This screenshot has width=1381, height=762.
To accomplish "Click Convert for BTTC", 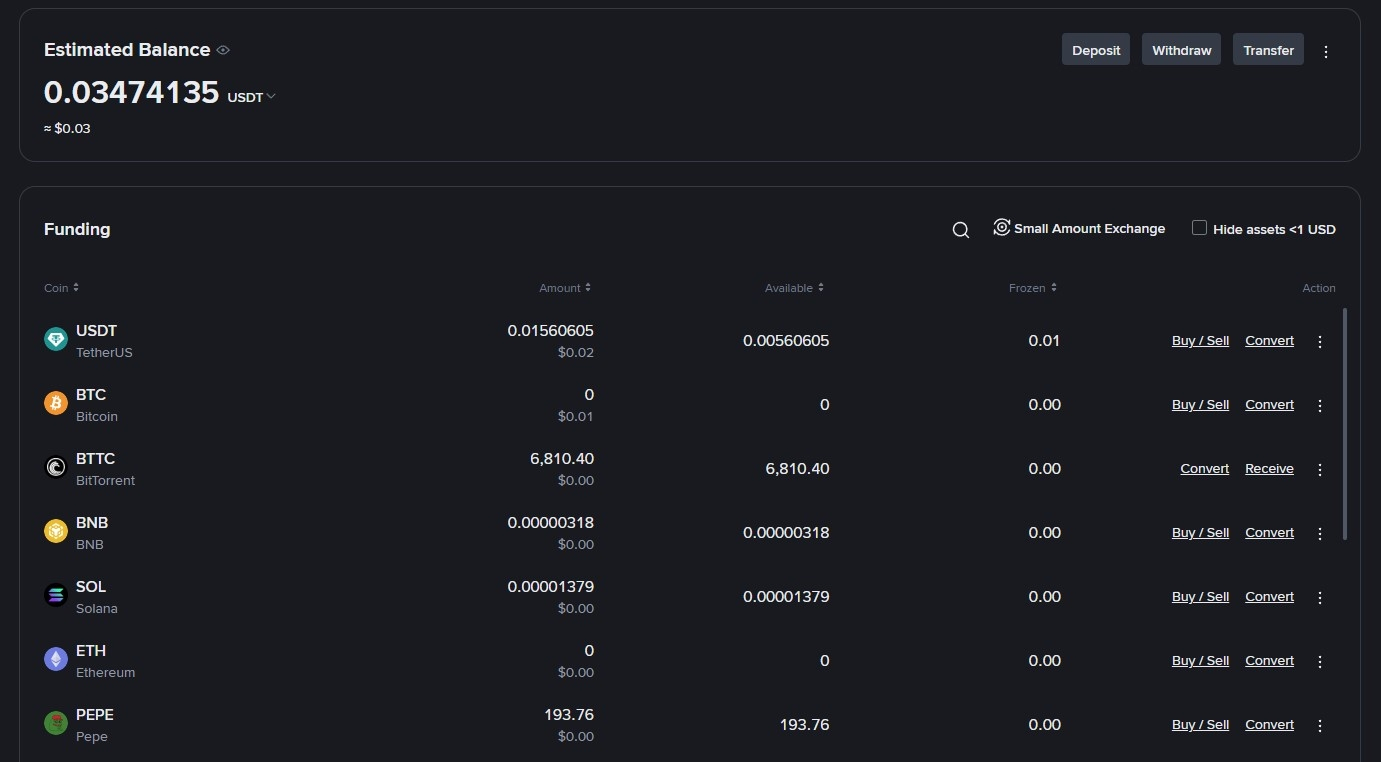I will 1204,469.
